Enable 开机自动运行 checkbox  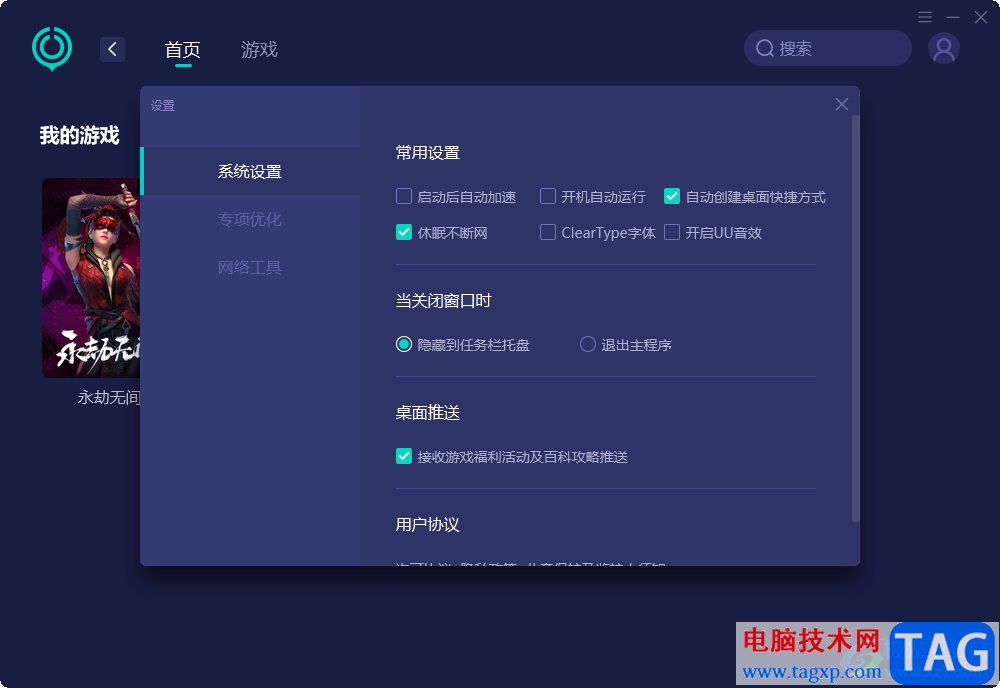point(548,196)
